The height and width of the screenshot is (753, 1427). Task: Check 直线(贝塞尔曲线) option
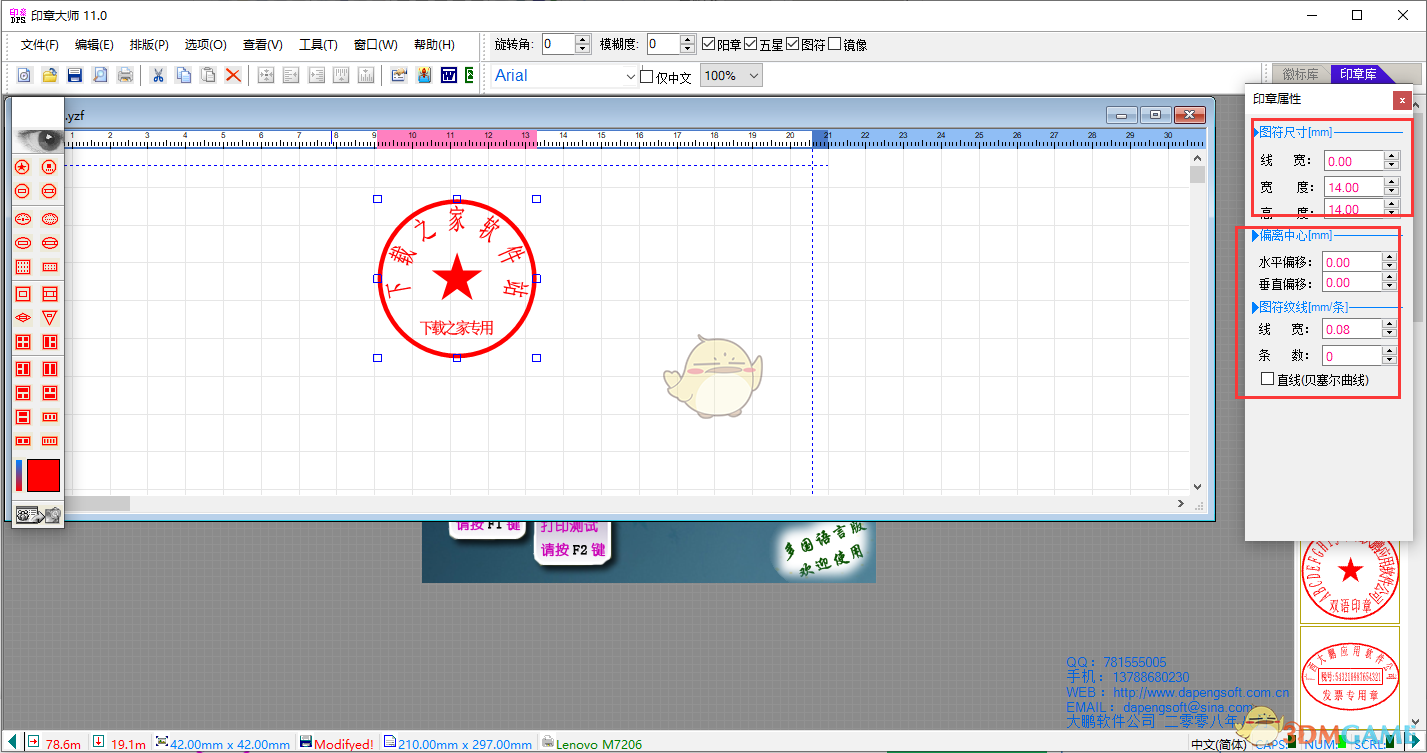click(x=1268, y=379)
